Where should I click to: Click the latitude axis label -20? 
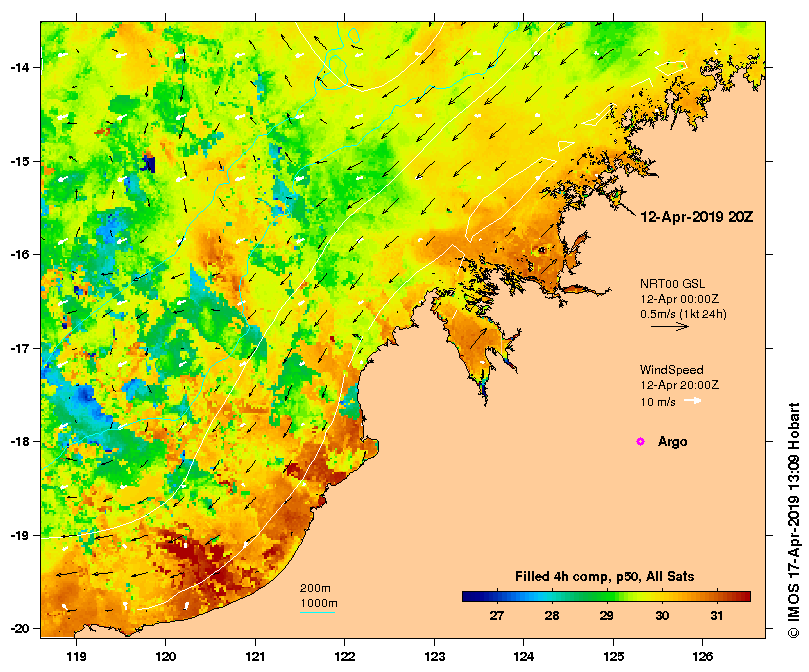19,629
